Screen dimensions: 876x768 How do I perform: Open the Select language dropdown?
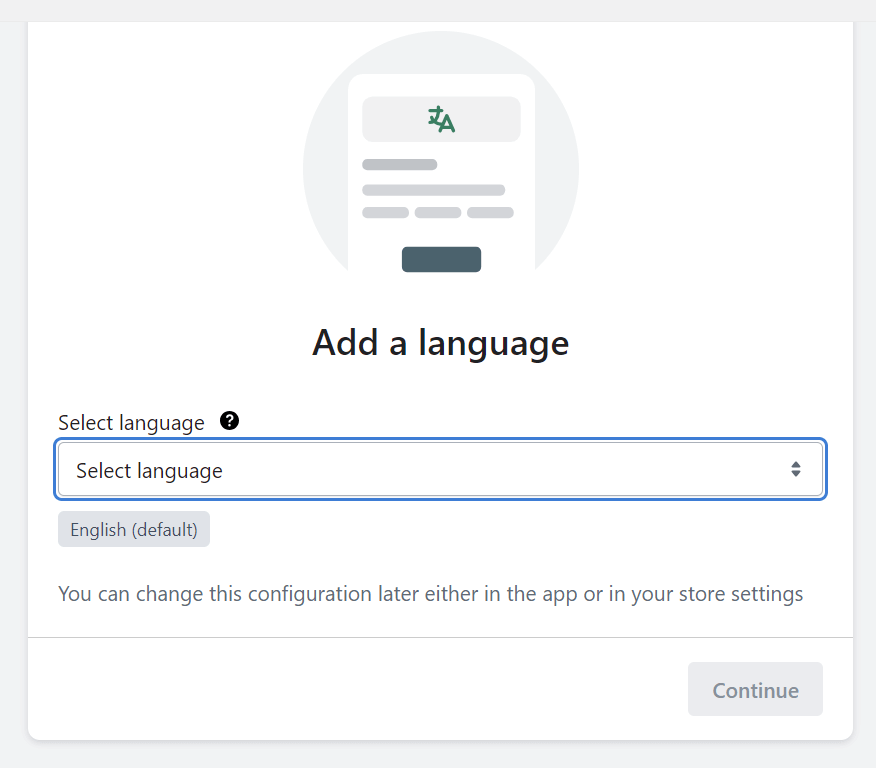pyautogui.click(x=440, y=469)
